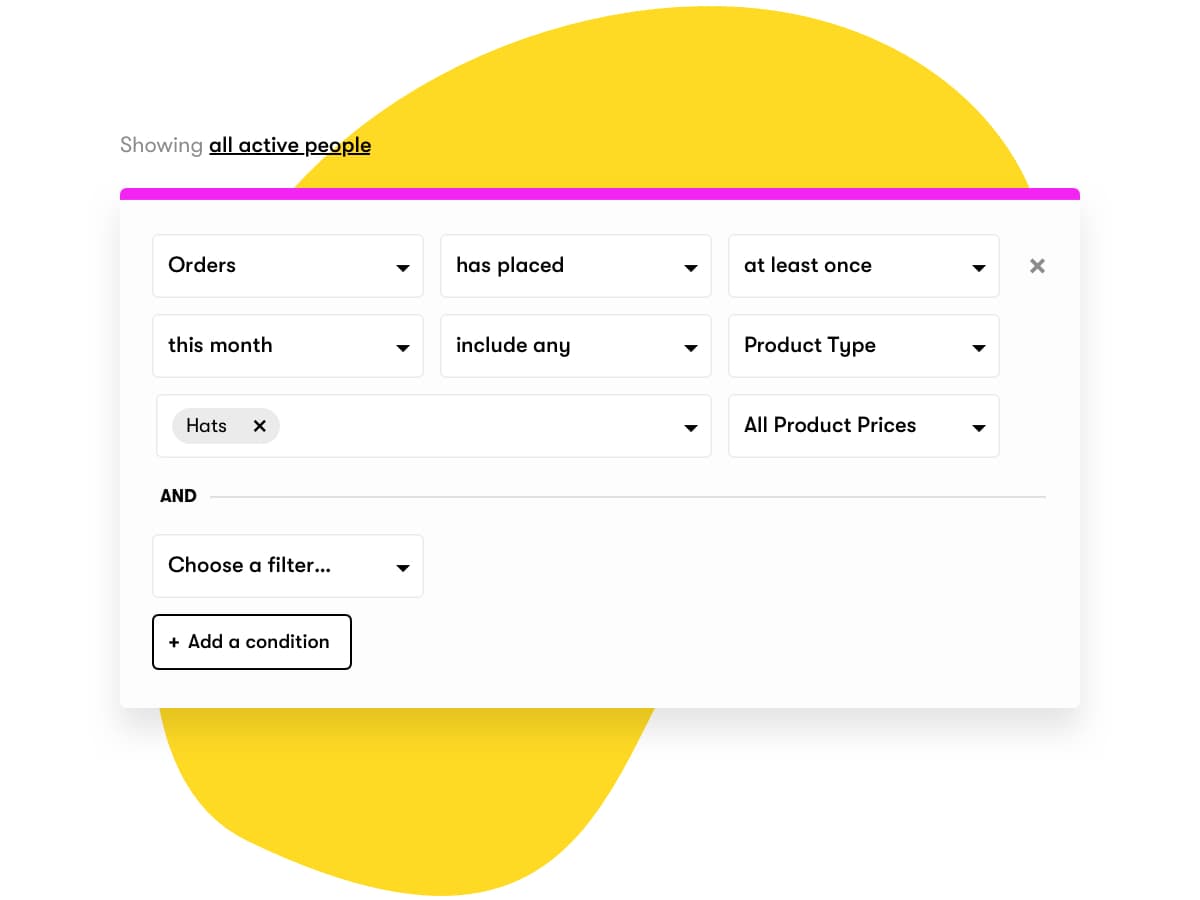This screenshot has width=1200, height=900.
Task: Click the Hats tag chip
Action: (207, 426)
